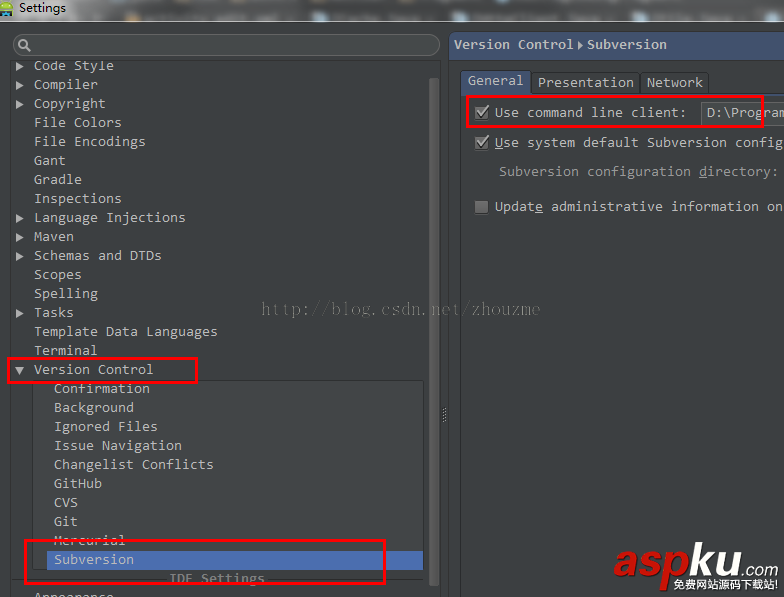The image size is (784, 597).
Task: Expand the Maven node
Action: [x=20, y=237]
